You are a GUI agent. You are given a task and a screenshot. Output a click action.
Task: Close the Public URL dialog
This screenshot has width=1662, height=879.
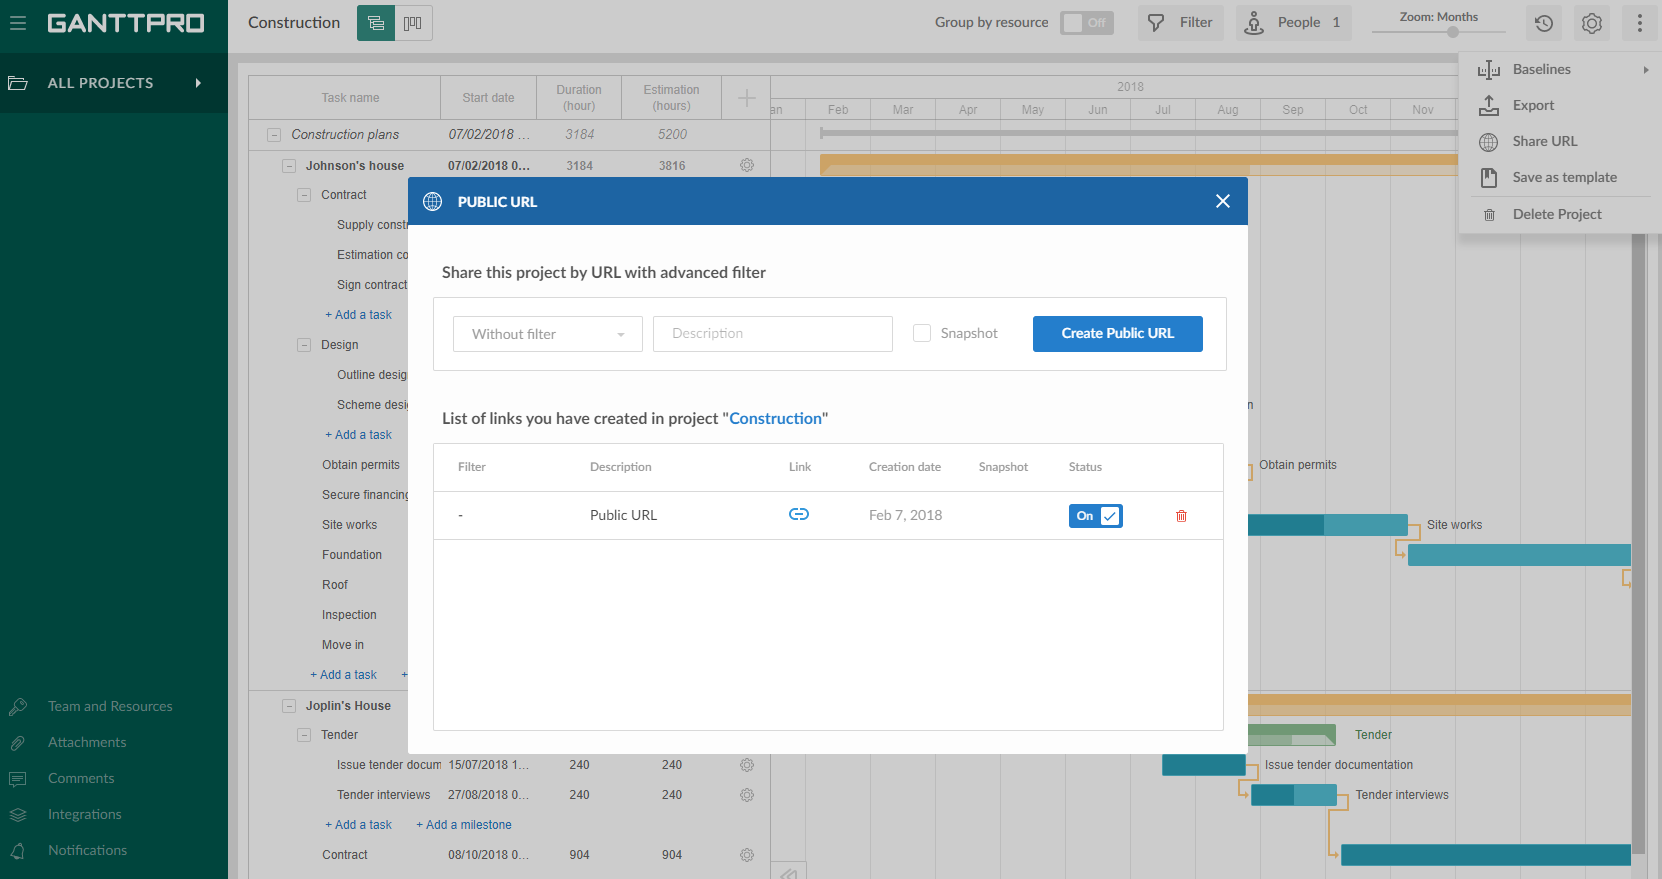(1223, 201)
